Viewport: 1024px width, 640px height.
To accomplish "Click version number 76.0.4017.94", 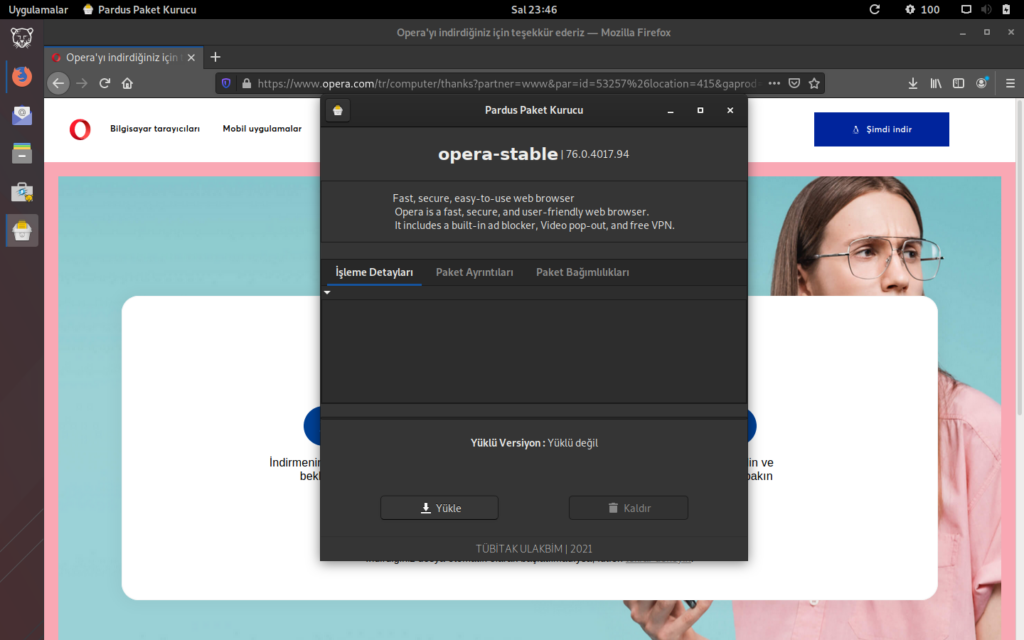I will tap(597, 155).
